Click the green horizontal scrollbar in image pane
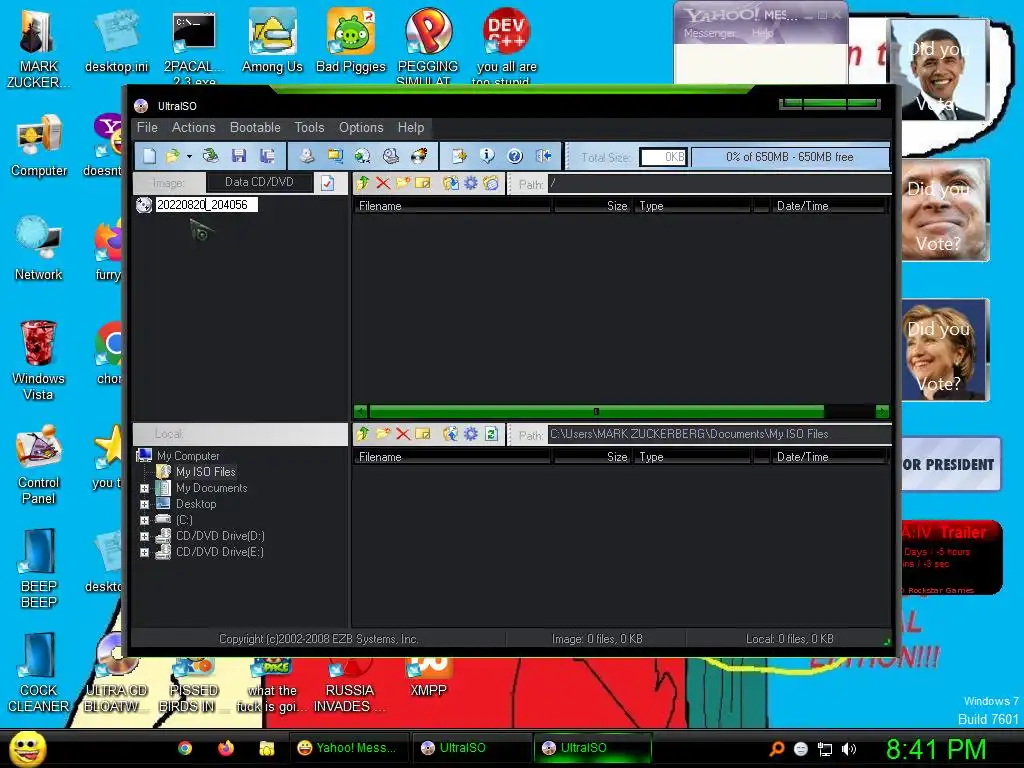Viewport: 1024px width, 768px height. click(x=596, y=411)
